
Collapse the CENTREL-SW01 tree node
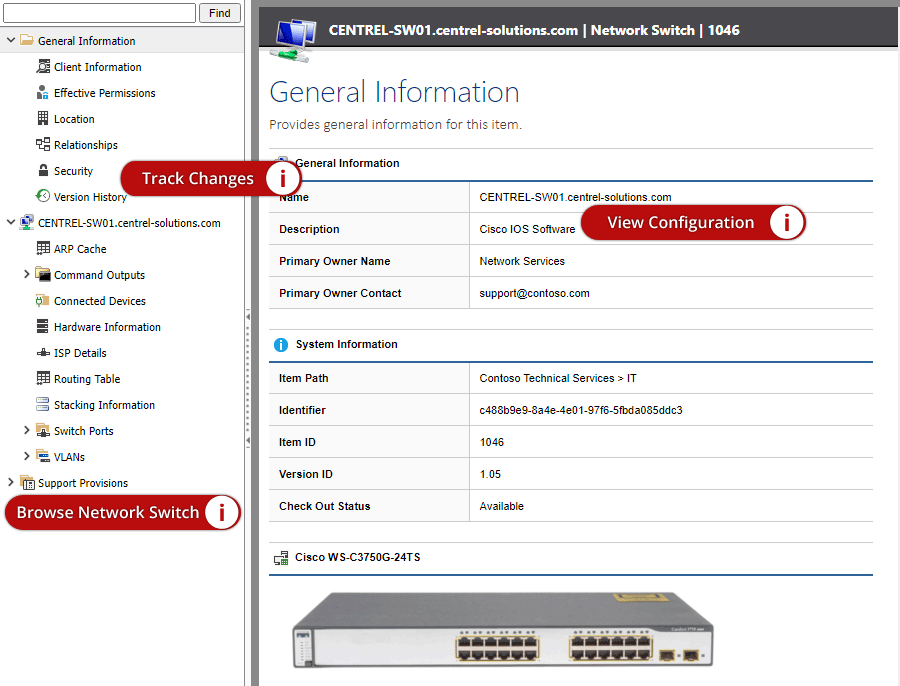(x=11, y=222)
